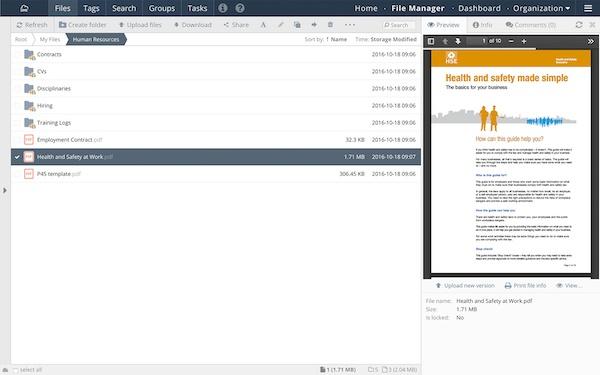Zoom in the PDF preview
The width and height of the screenshot is (600, 375).
pyautogui.click(x=524, y=41)
